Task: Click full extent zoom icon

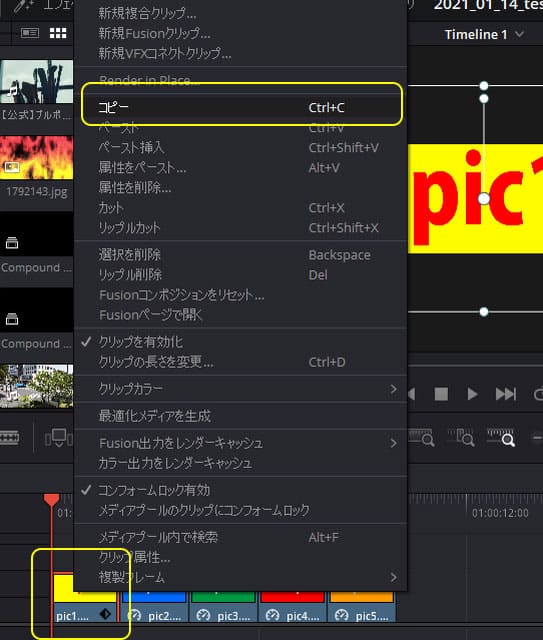Action: tap(422, 437)
